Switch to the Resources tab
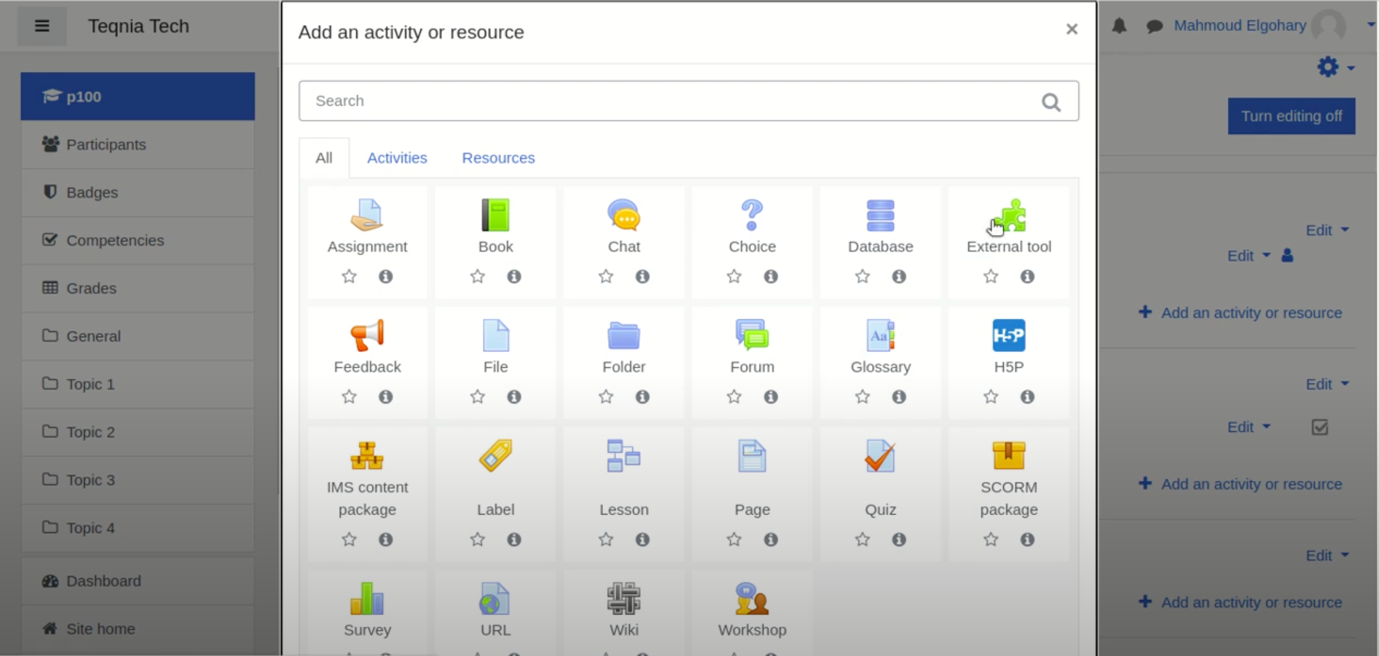 click(498, 158)
